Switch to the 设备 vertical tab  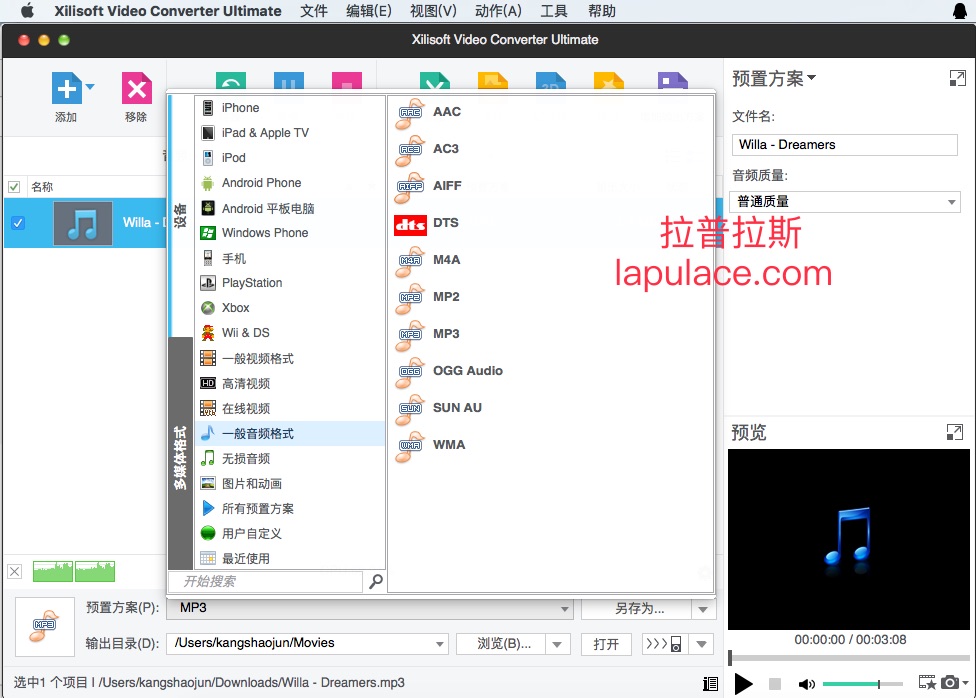click(180, 215)
